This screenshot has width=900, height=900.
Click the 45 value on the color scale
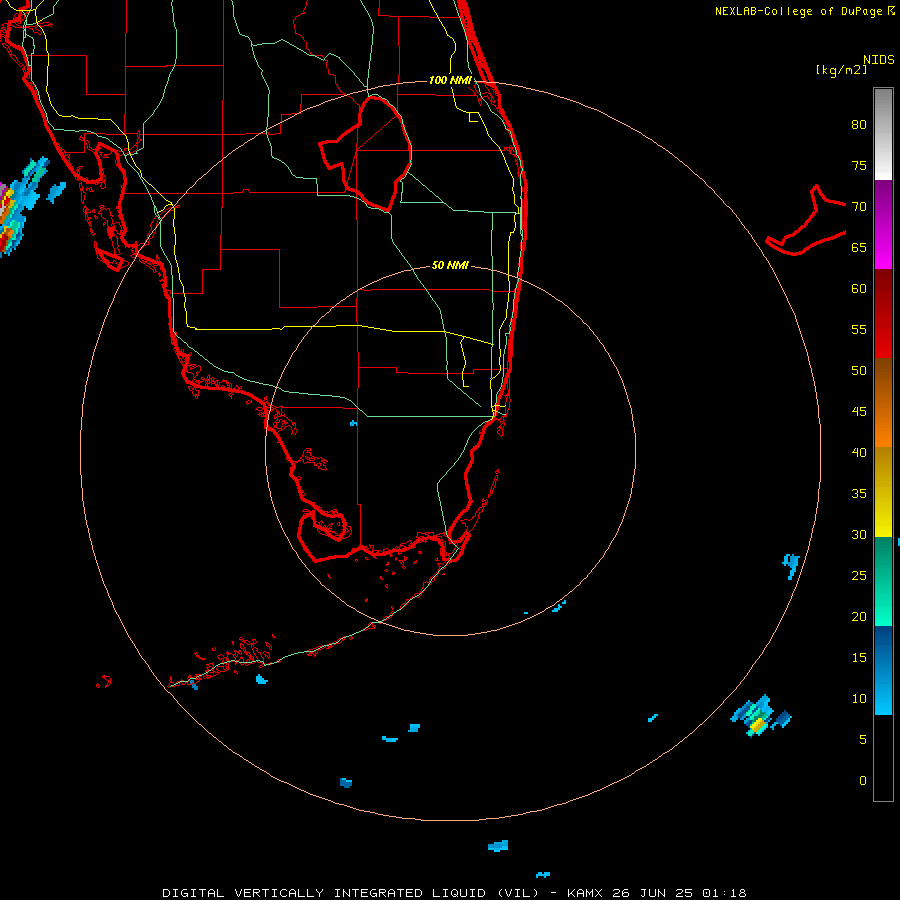coord(859,412)
